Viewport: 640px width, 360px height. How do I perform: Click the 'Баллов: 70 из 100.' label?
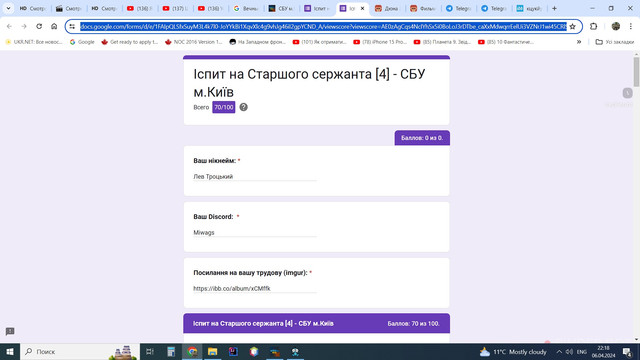(x=413, y=323)
